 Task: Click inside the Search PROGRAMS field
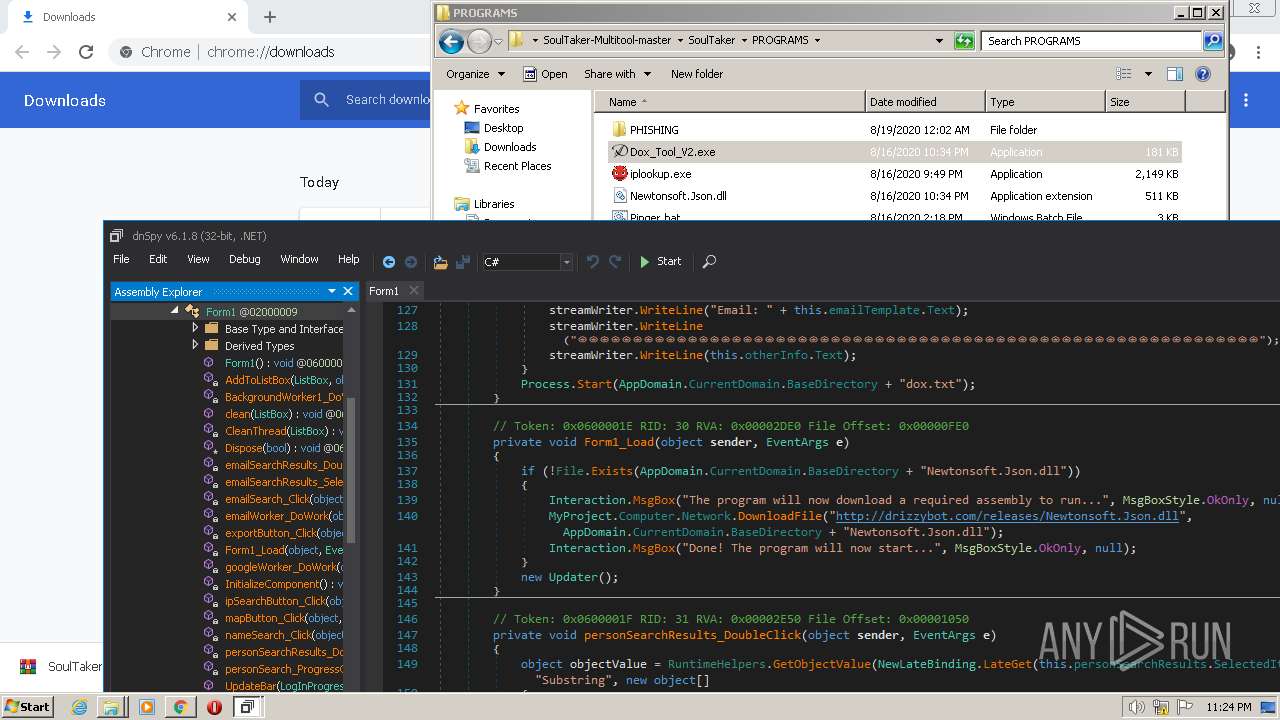point(1091,41)
